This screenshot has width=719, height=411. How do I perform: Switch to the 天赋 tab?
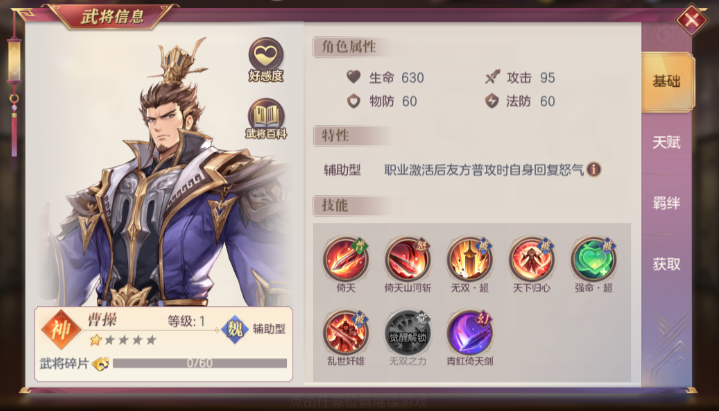[666, 143]
